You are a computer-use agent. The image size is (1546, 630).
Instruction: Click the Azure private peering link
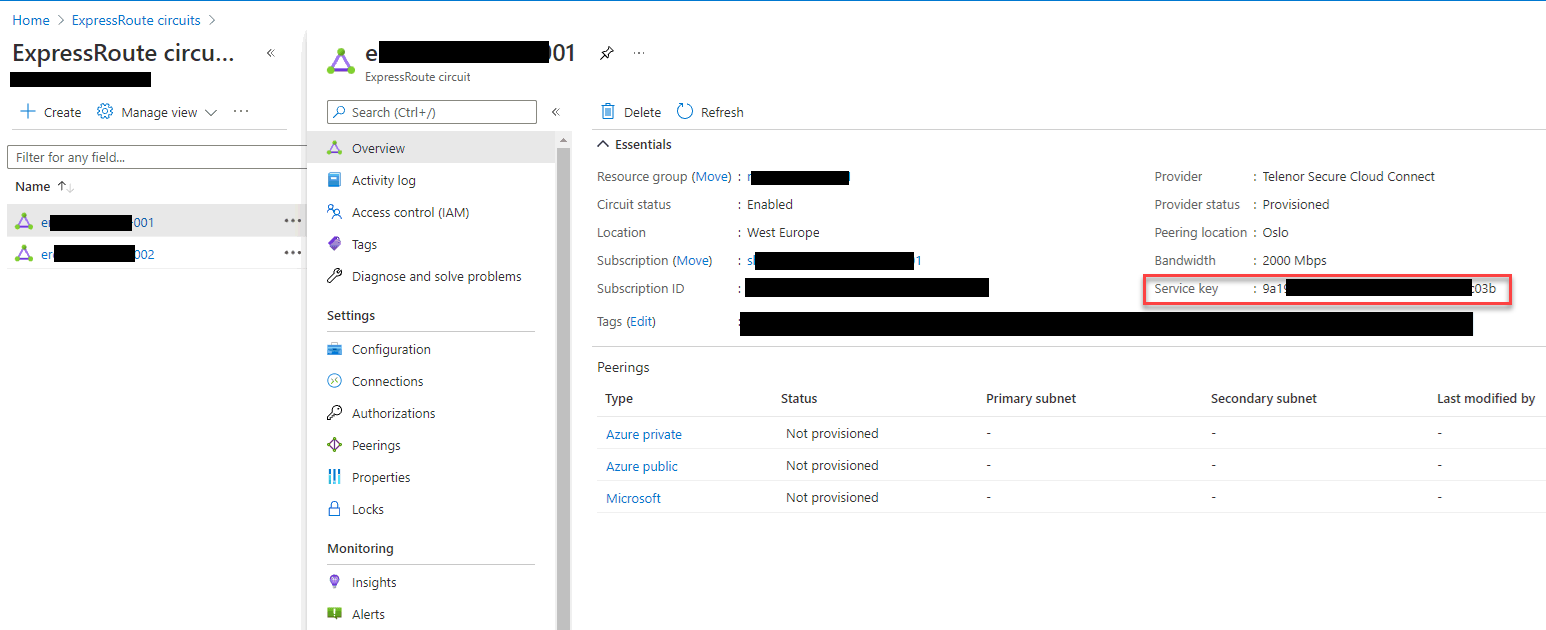(644, 434)
